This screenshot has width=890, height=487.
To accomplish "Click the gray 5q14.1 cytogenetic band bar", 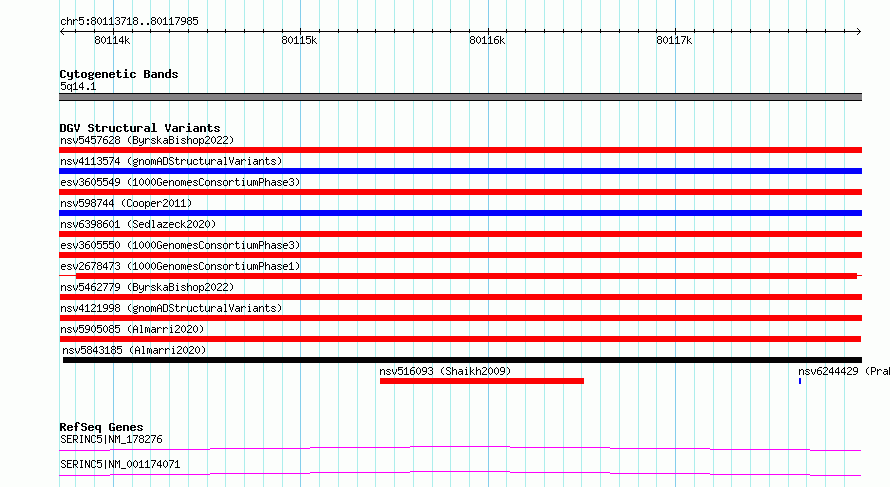I will 460,97.
